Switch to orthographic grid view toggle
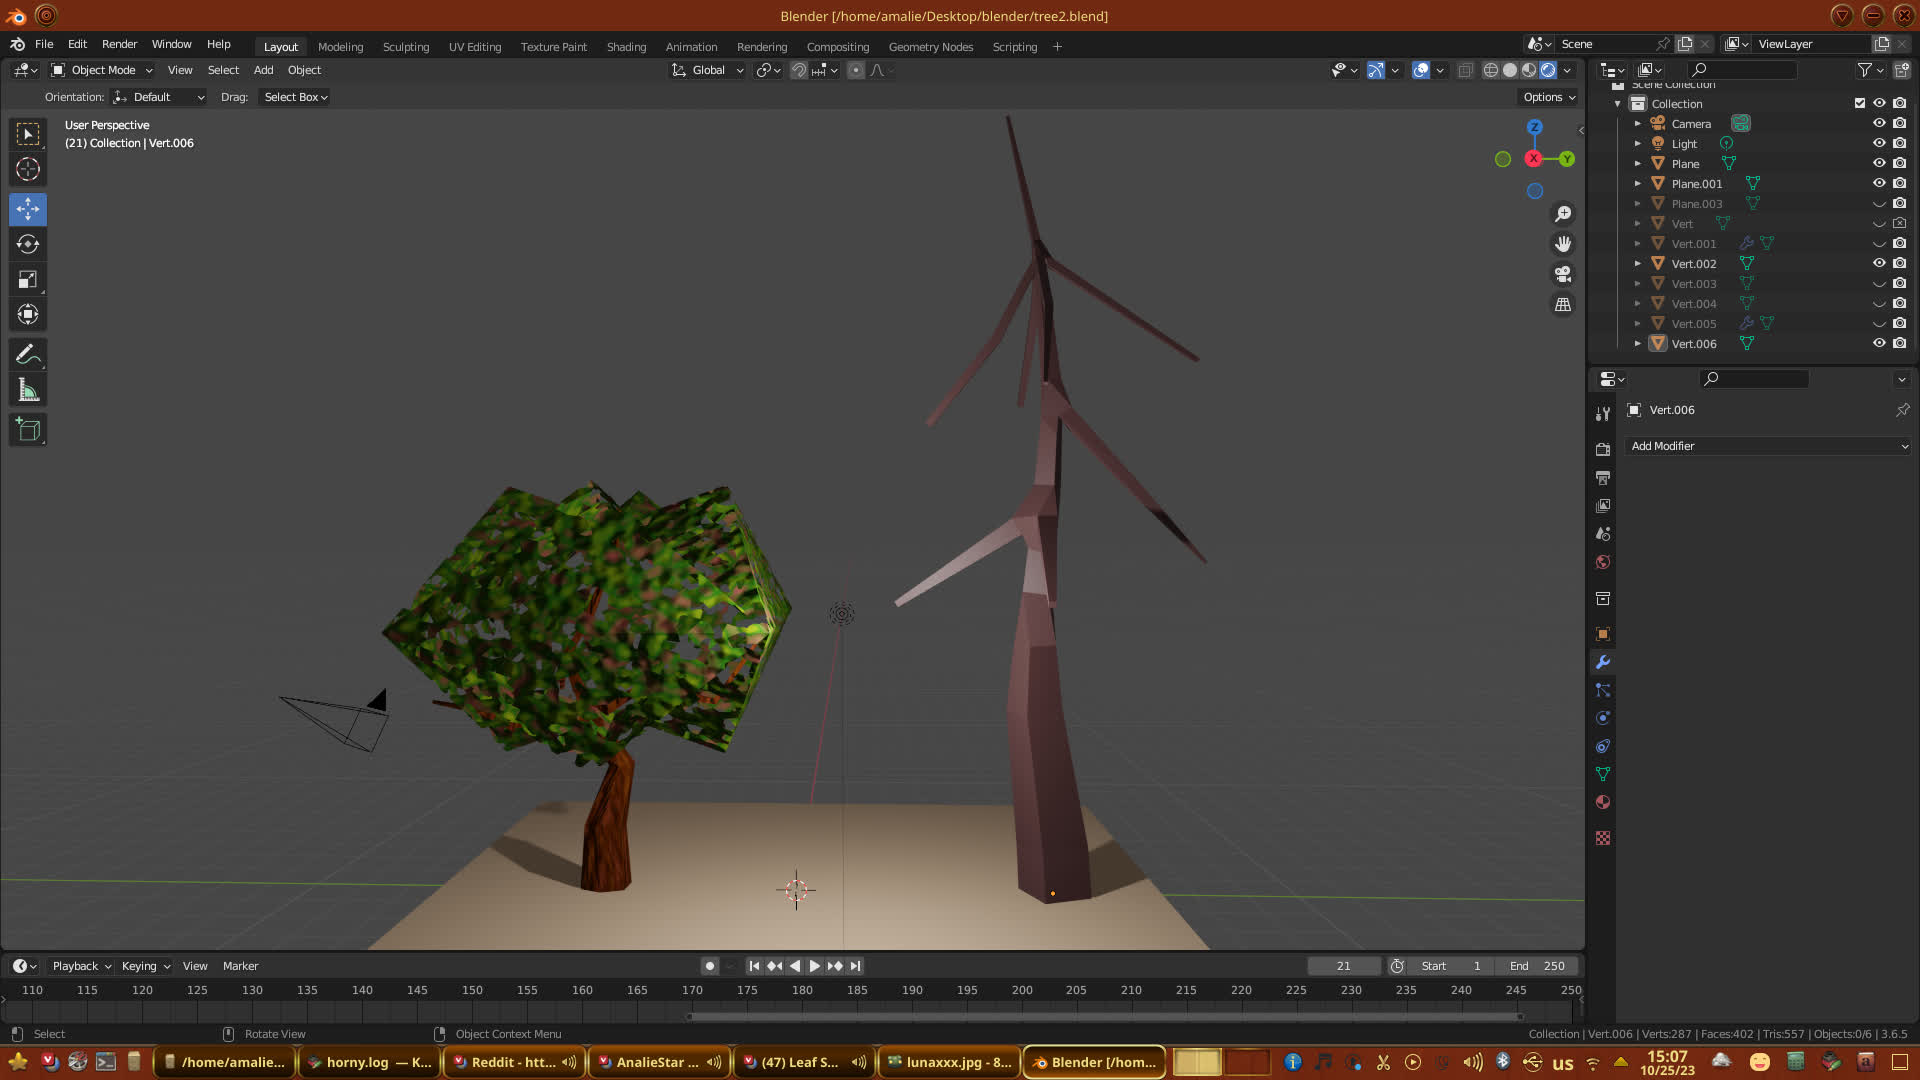The image size is (1920, 1080). 1563,305
